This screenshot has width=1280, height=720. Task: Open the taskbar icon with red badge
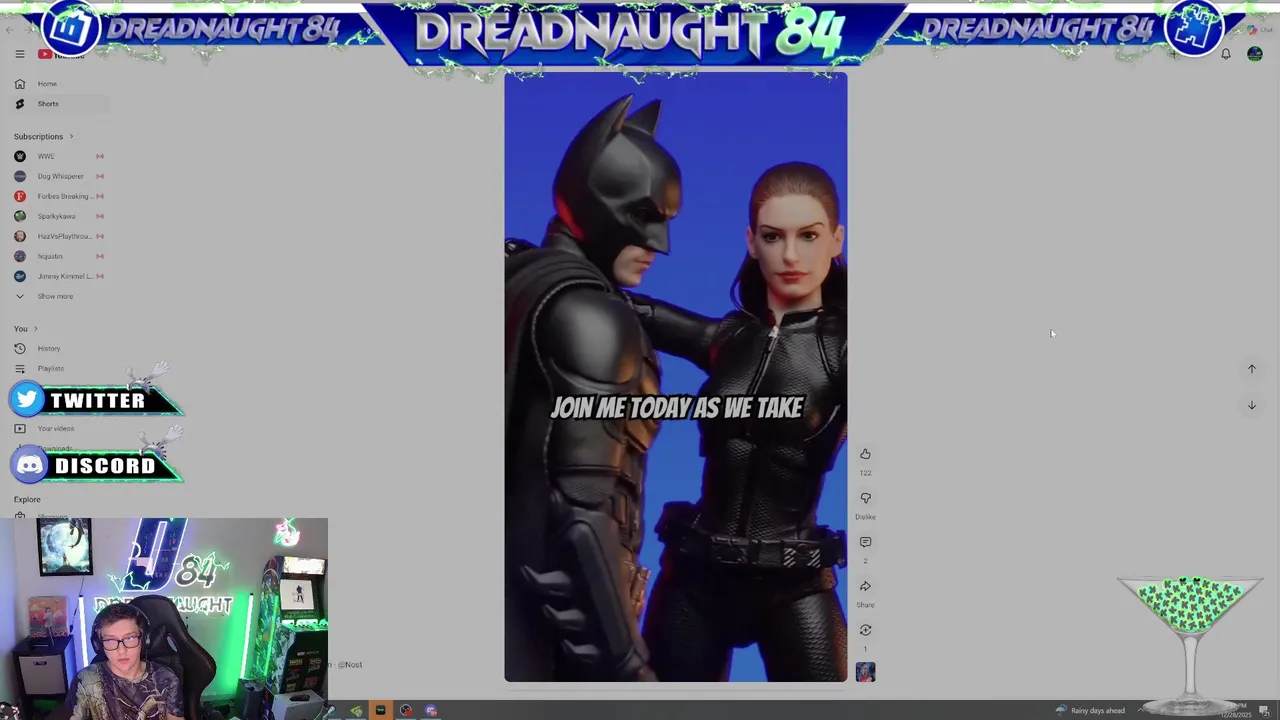[x=405, y=711]
